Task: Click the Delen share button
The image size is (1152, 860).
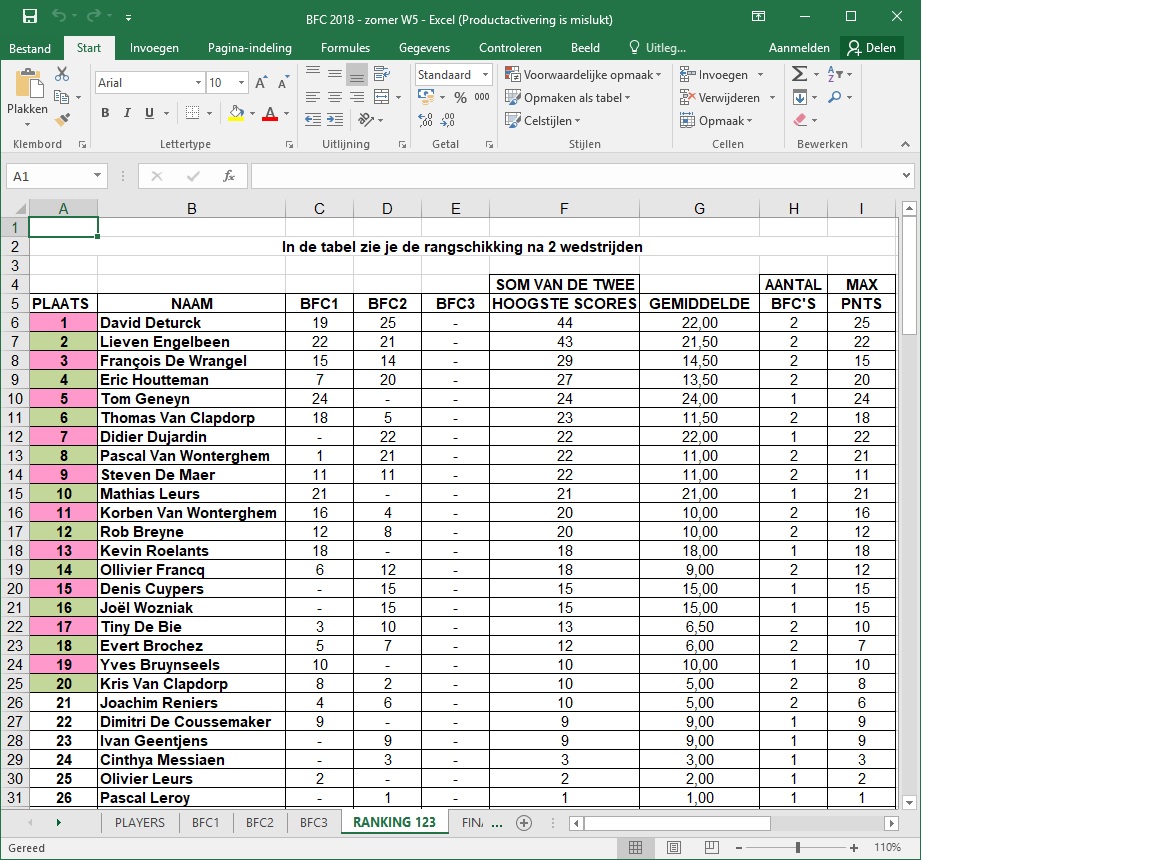Action: click(x=871, y=48)
